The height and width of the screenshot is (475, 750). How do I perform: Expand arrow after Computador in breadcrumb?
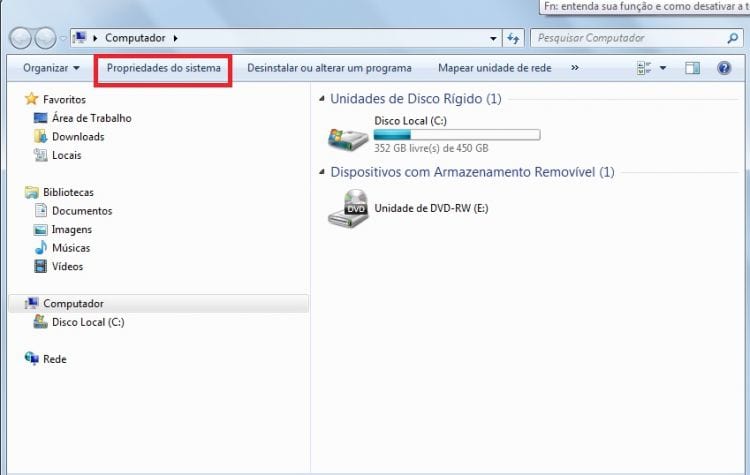tap(176, 38)
